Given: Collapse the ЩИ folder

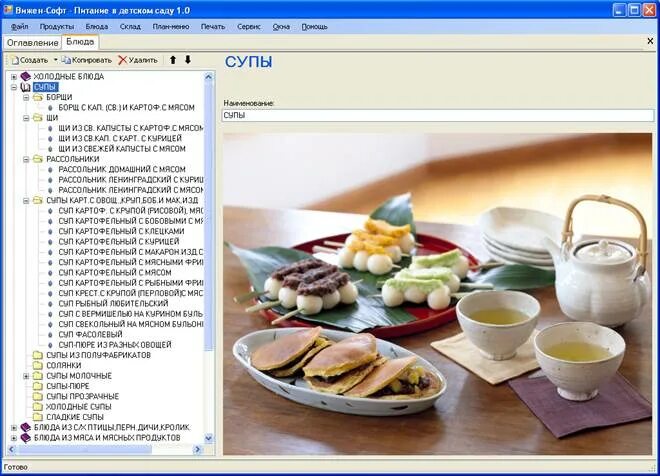Looking at the screenshot, I should click(26, 118).
